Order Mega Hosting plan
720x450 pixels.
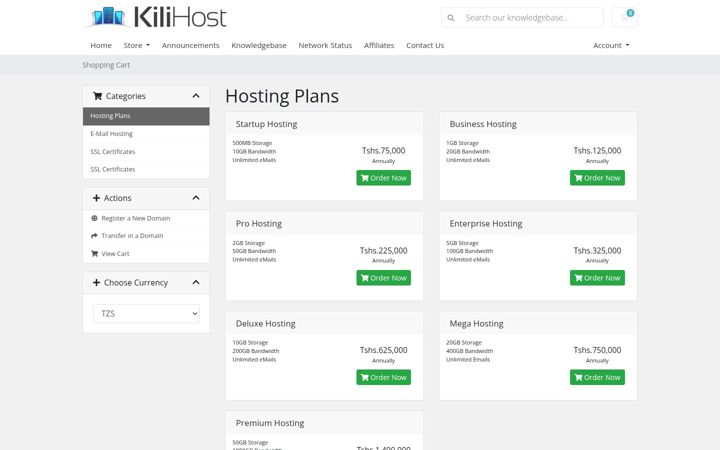point(597,377)
